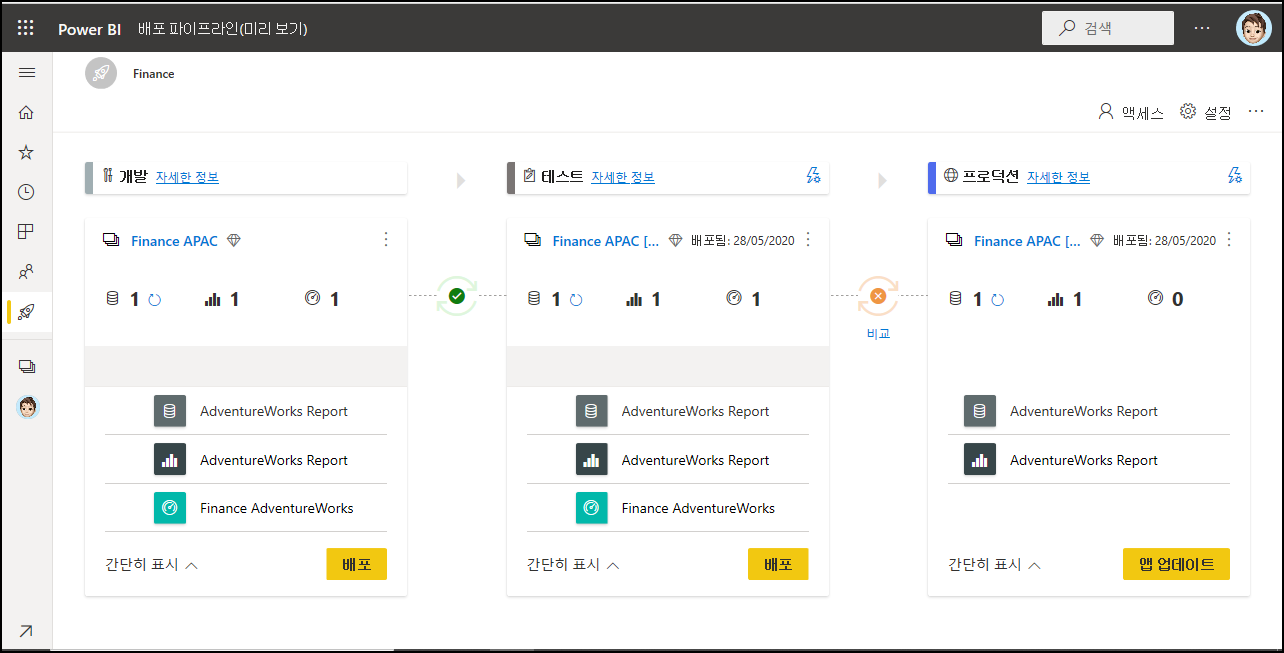The width and height of the screenshot is (1284, 653).
Task: Open Shared with me icon in sidebar
Action: click(27, 271)
